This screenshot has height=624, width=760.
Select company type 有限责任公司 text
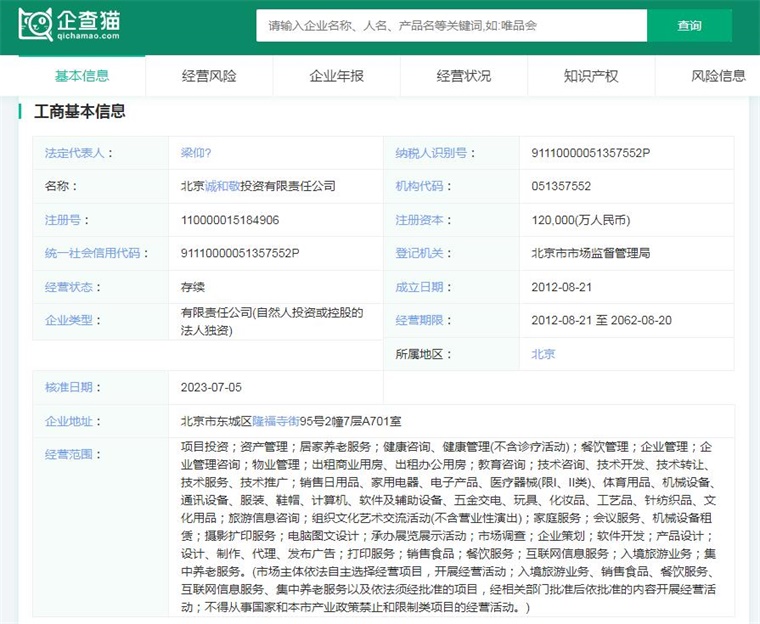click(272, 321)
